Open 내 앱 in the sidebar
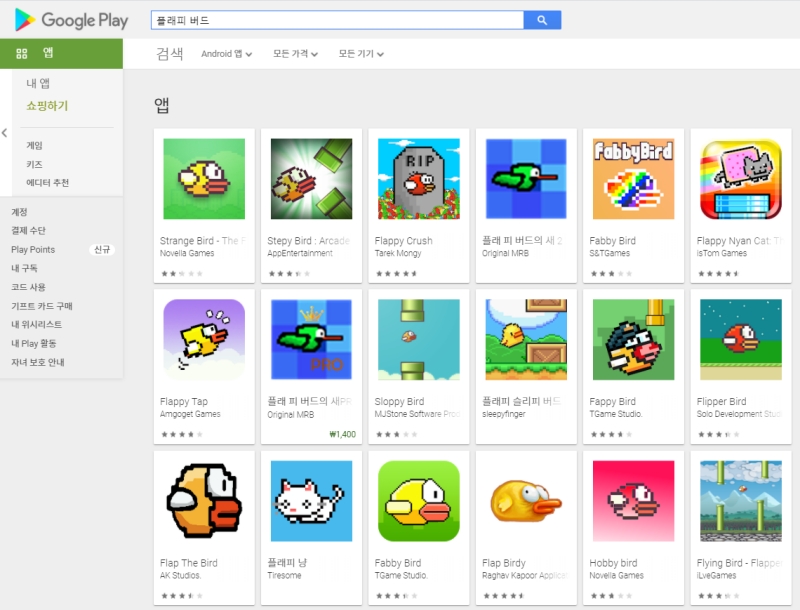 38,83
